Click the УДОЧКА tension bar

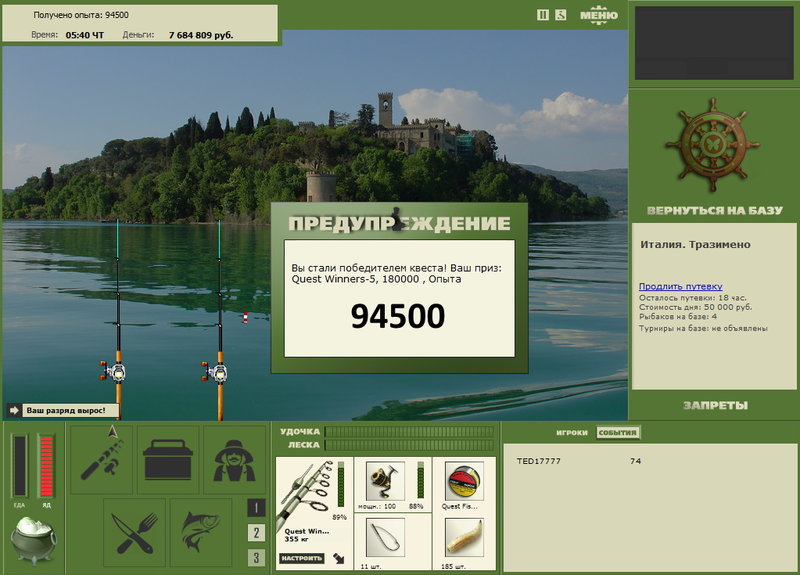(409, 432)
